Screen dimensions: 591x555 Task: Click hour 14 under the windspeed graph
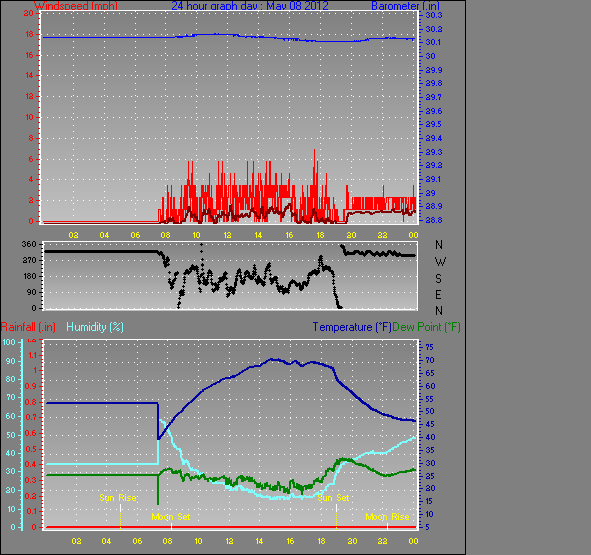(x=258, y=235)
